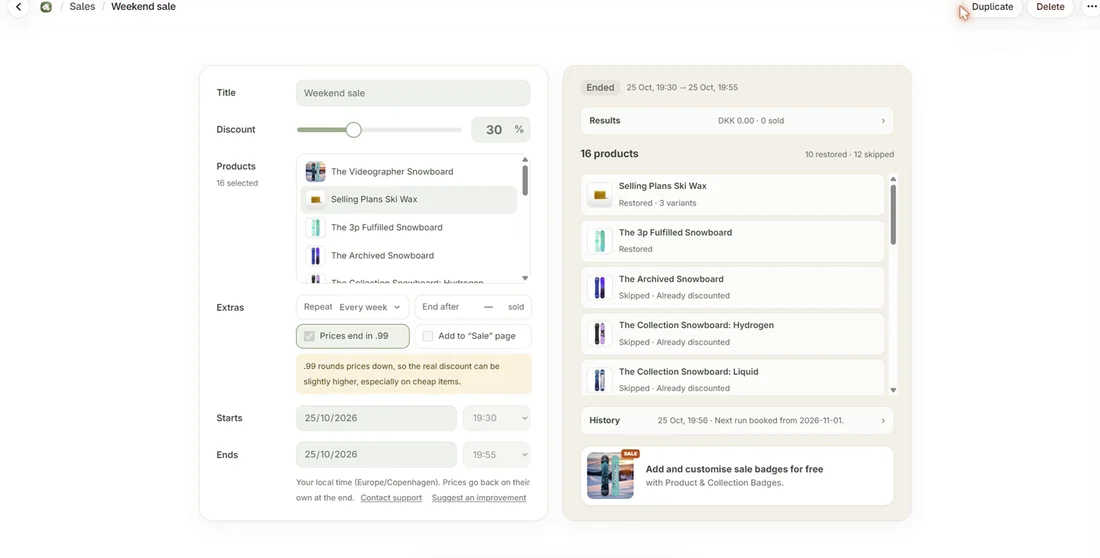Open the app home logo icon
The width and height of the screenshot is (1100, 558).
(x=46, y=7)
